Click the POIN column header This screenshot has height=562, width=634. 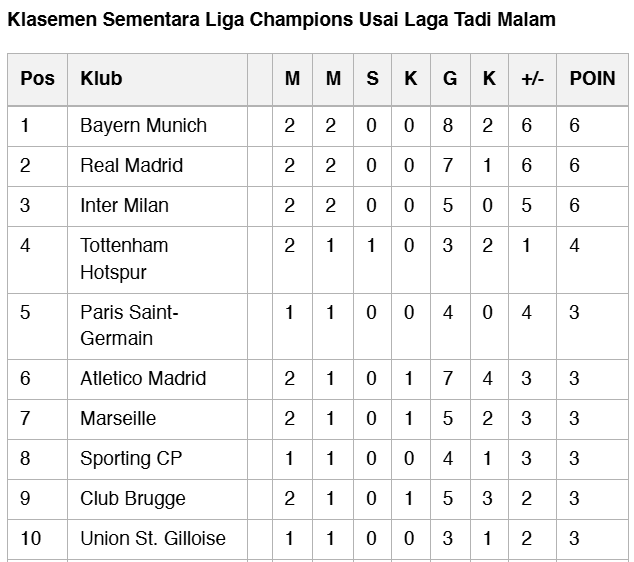(592, 79)
